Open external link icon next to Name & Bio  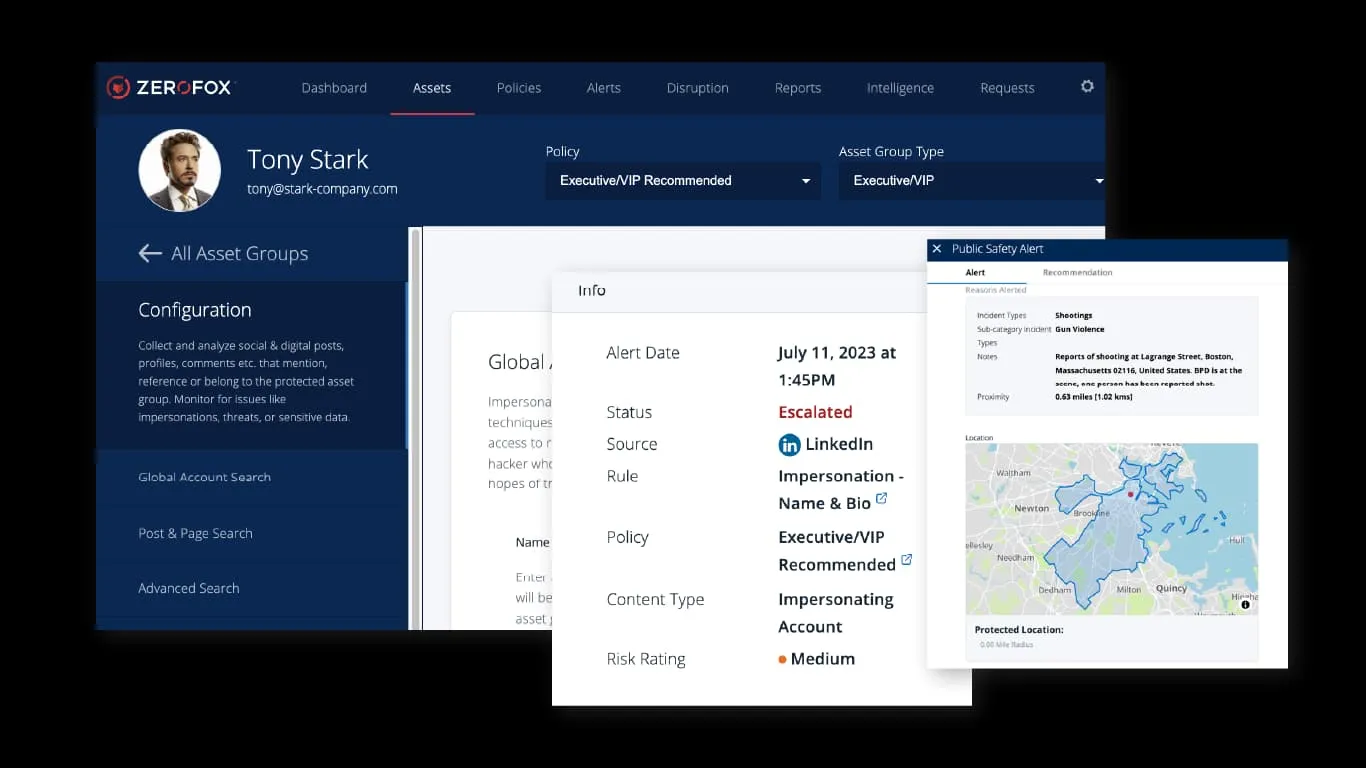881,498
